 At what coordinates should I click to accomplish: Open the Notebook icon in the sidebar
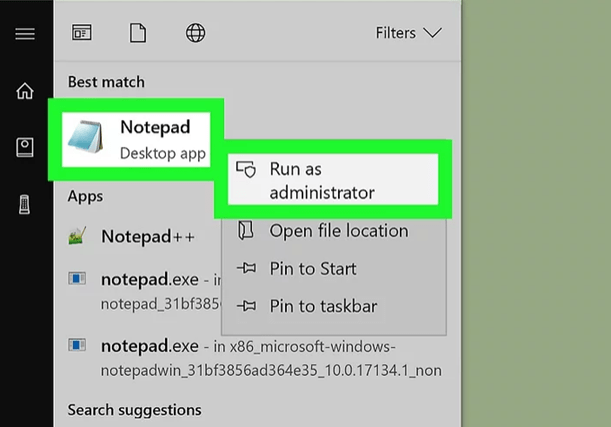[x=25, y=147]
